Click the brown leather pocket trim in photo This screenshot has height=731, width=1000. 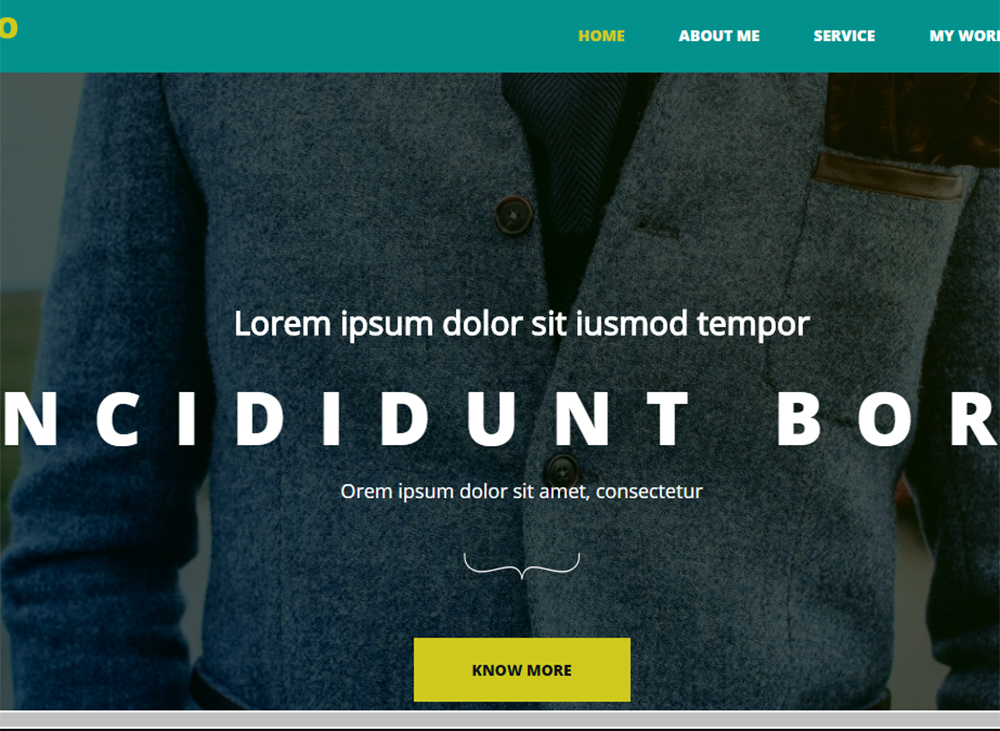(889, 177)
